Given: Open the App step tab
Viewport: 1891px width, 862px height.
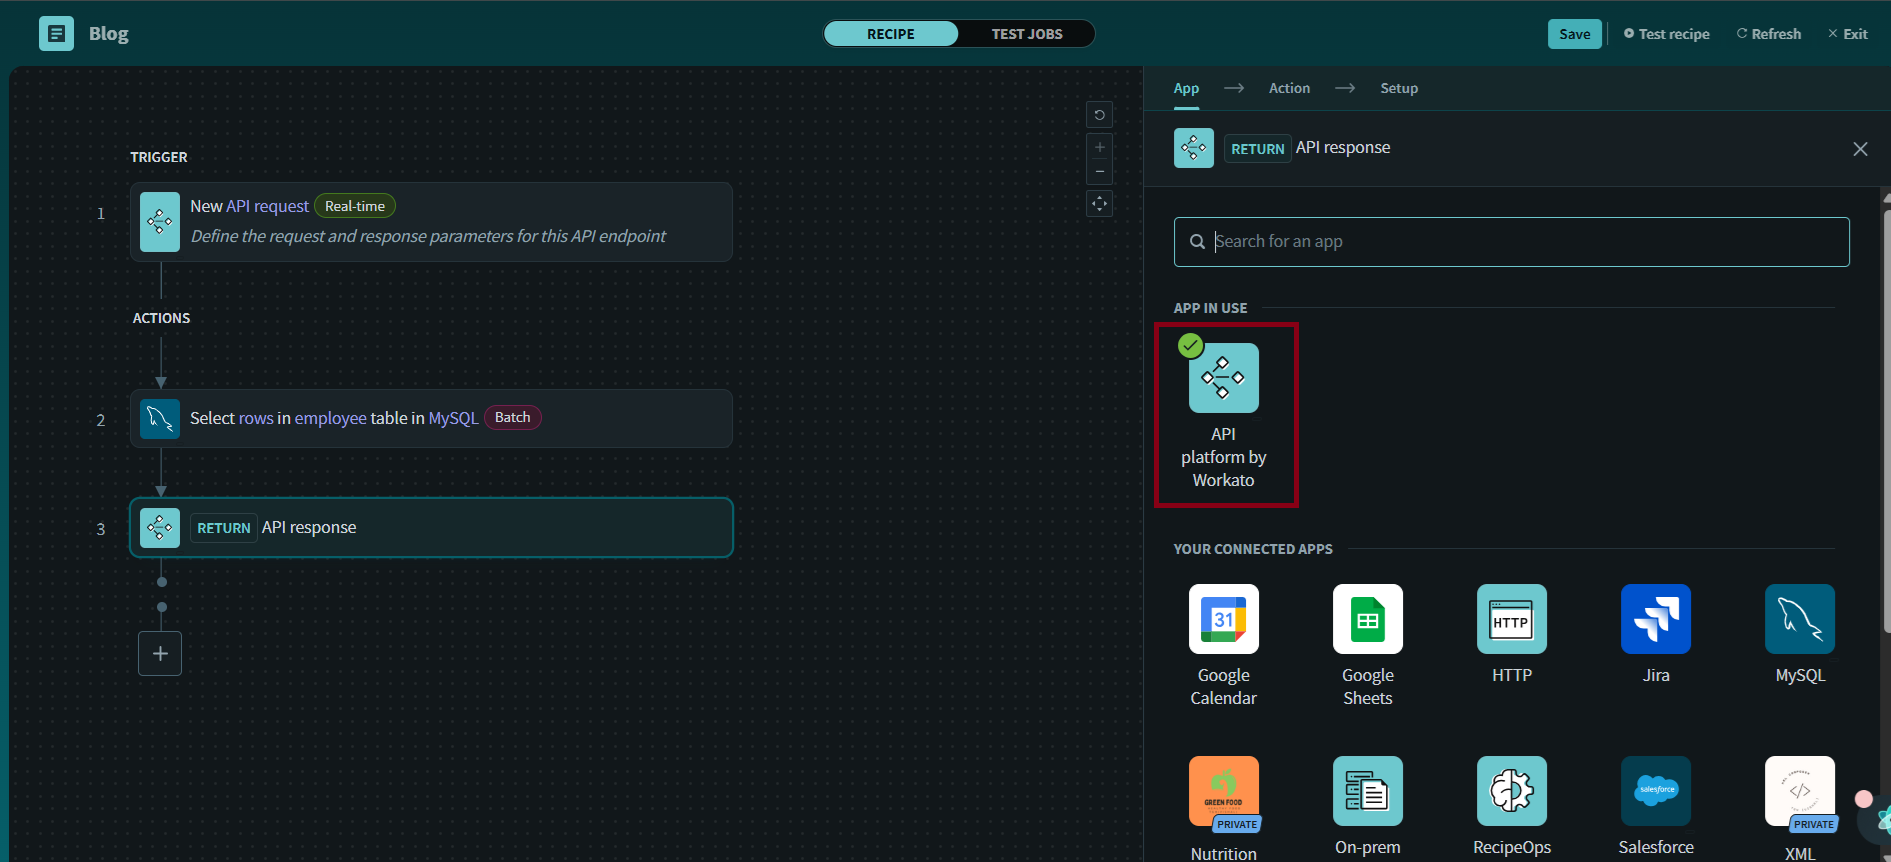Looking at the screenshot, I should click(1186, 88).
